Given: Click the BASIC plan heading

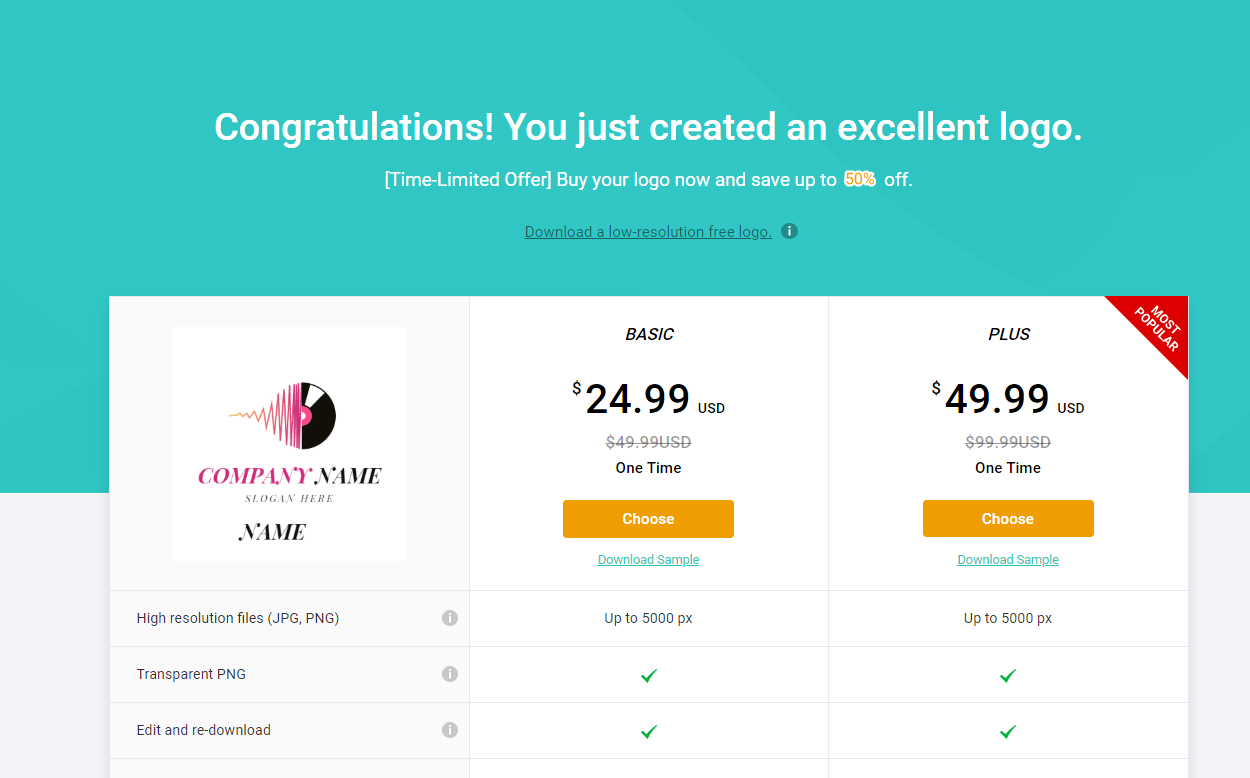Looking at the screenshot, I should pyautogui.click(x=650, y=335).
